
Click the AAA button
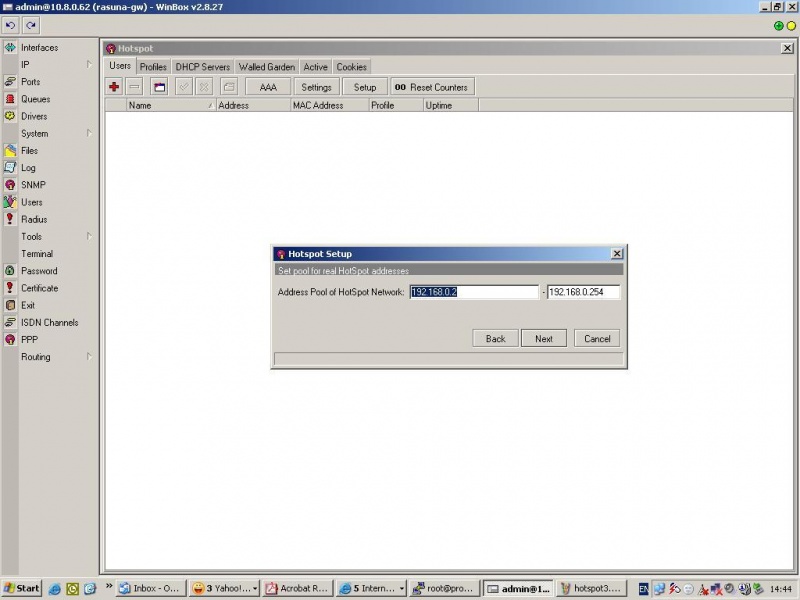click(266, 86)
